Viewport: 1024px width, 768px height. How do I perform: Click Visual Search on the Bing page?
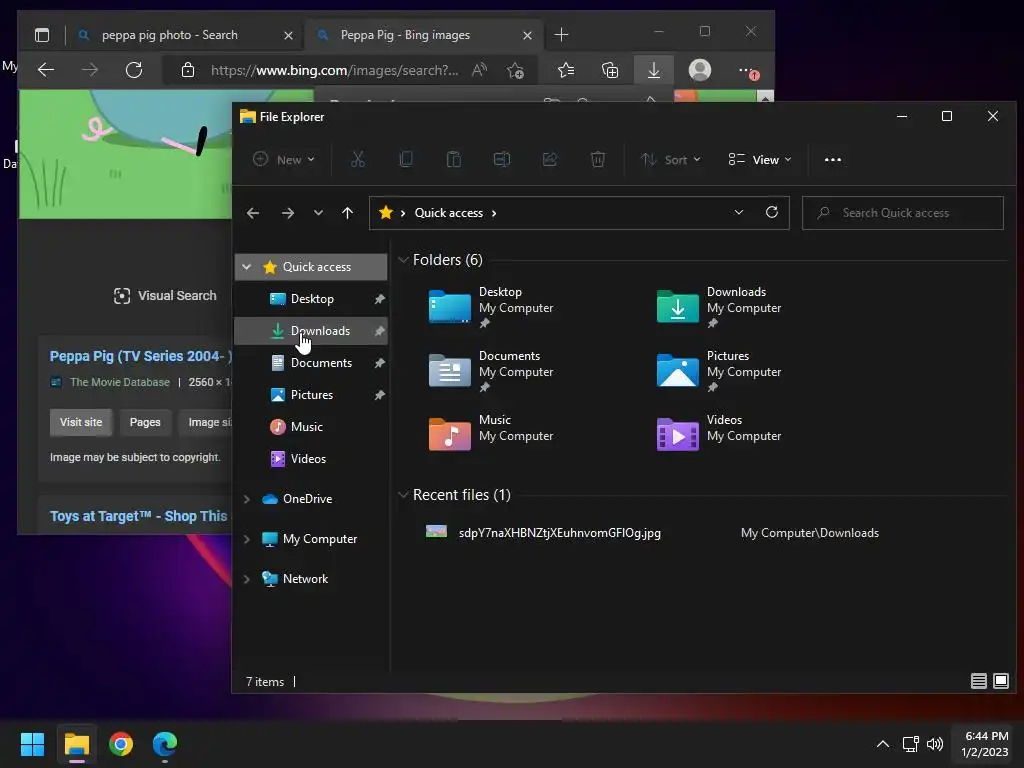pyautogui.click(x=165, y=296)
